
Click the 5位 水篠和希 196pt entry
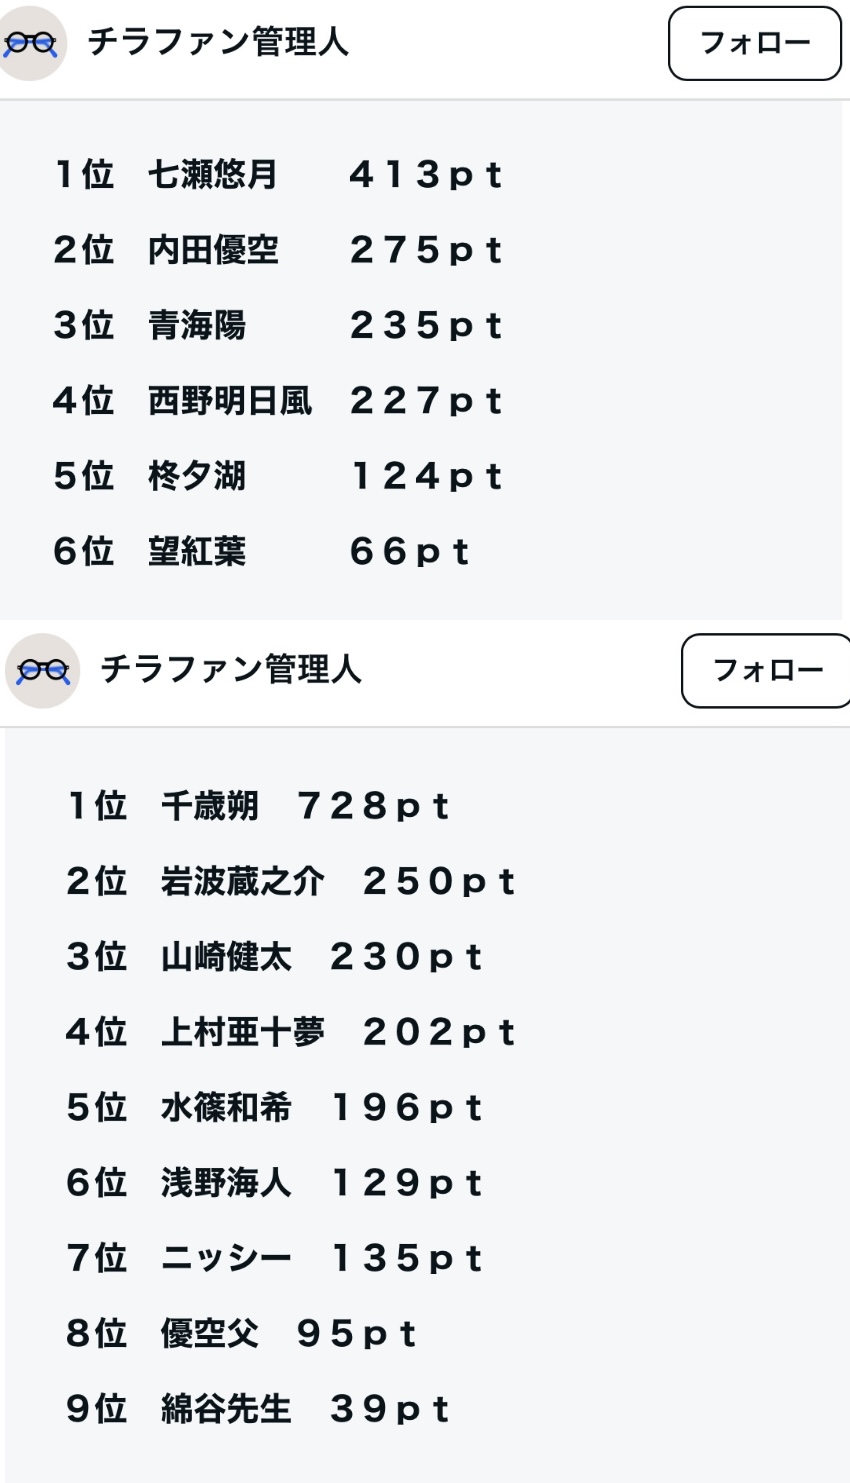(x=274, y=1108)
